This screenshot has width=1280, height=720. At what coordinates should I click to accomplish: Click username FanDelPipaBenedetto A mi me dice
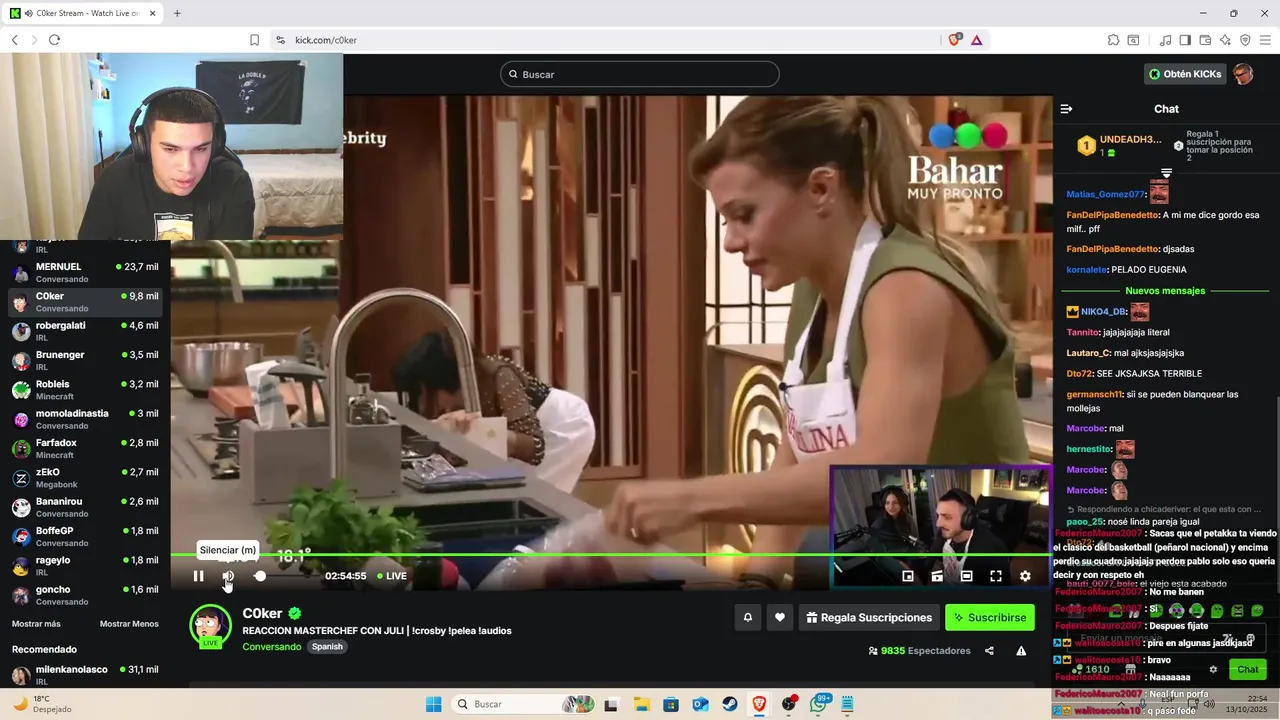tap(1112, 215)
